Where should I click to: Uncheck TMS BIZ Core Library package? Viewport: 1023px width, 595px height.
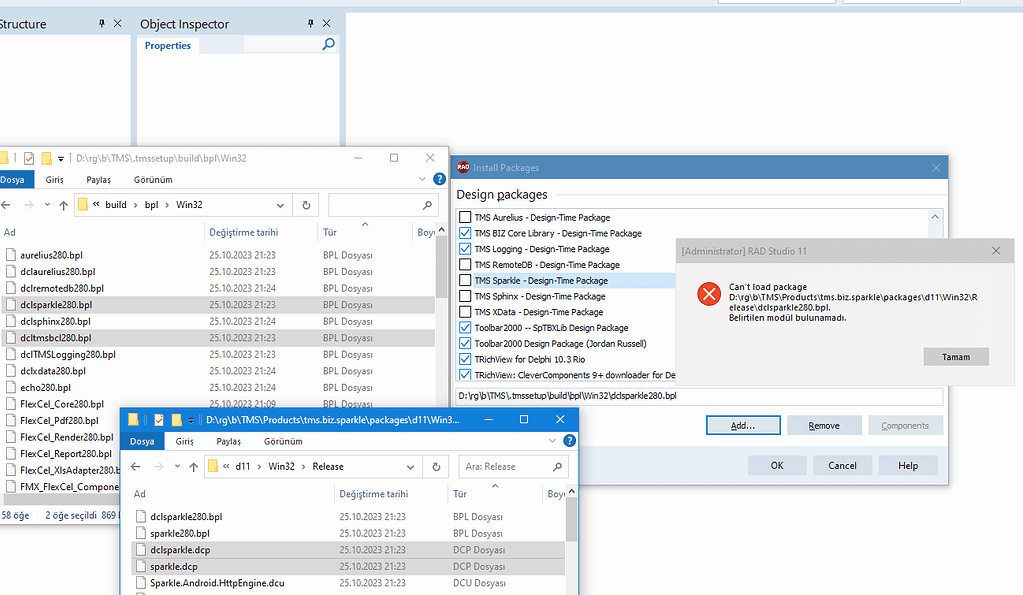pos(464,233)
